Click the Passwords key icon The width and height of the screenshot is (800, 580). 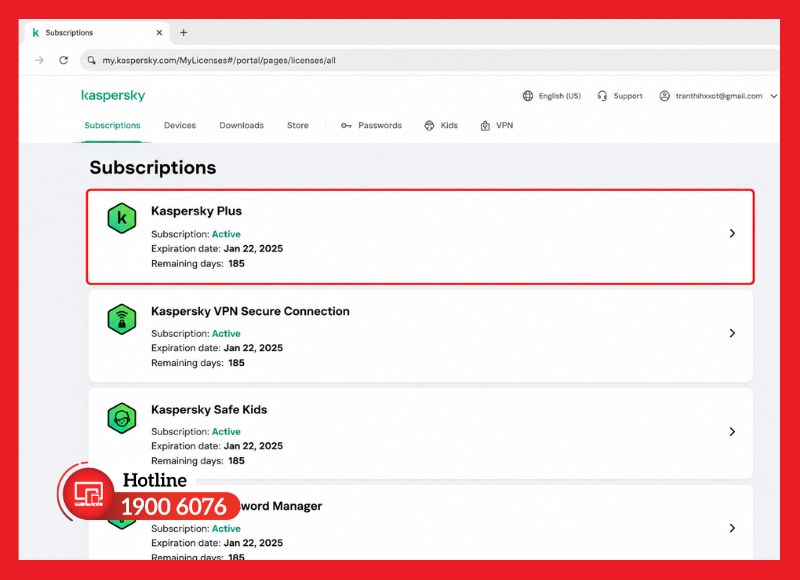coord(346,125)
